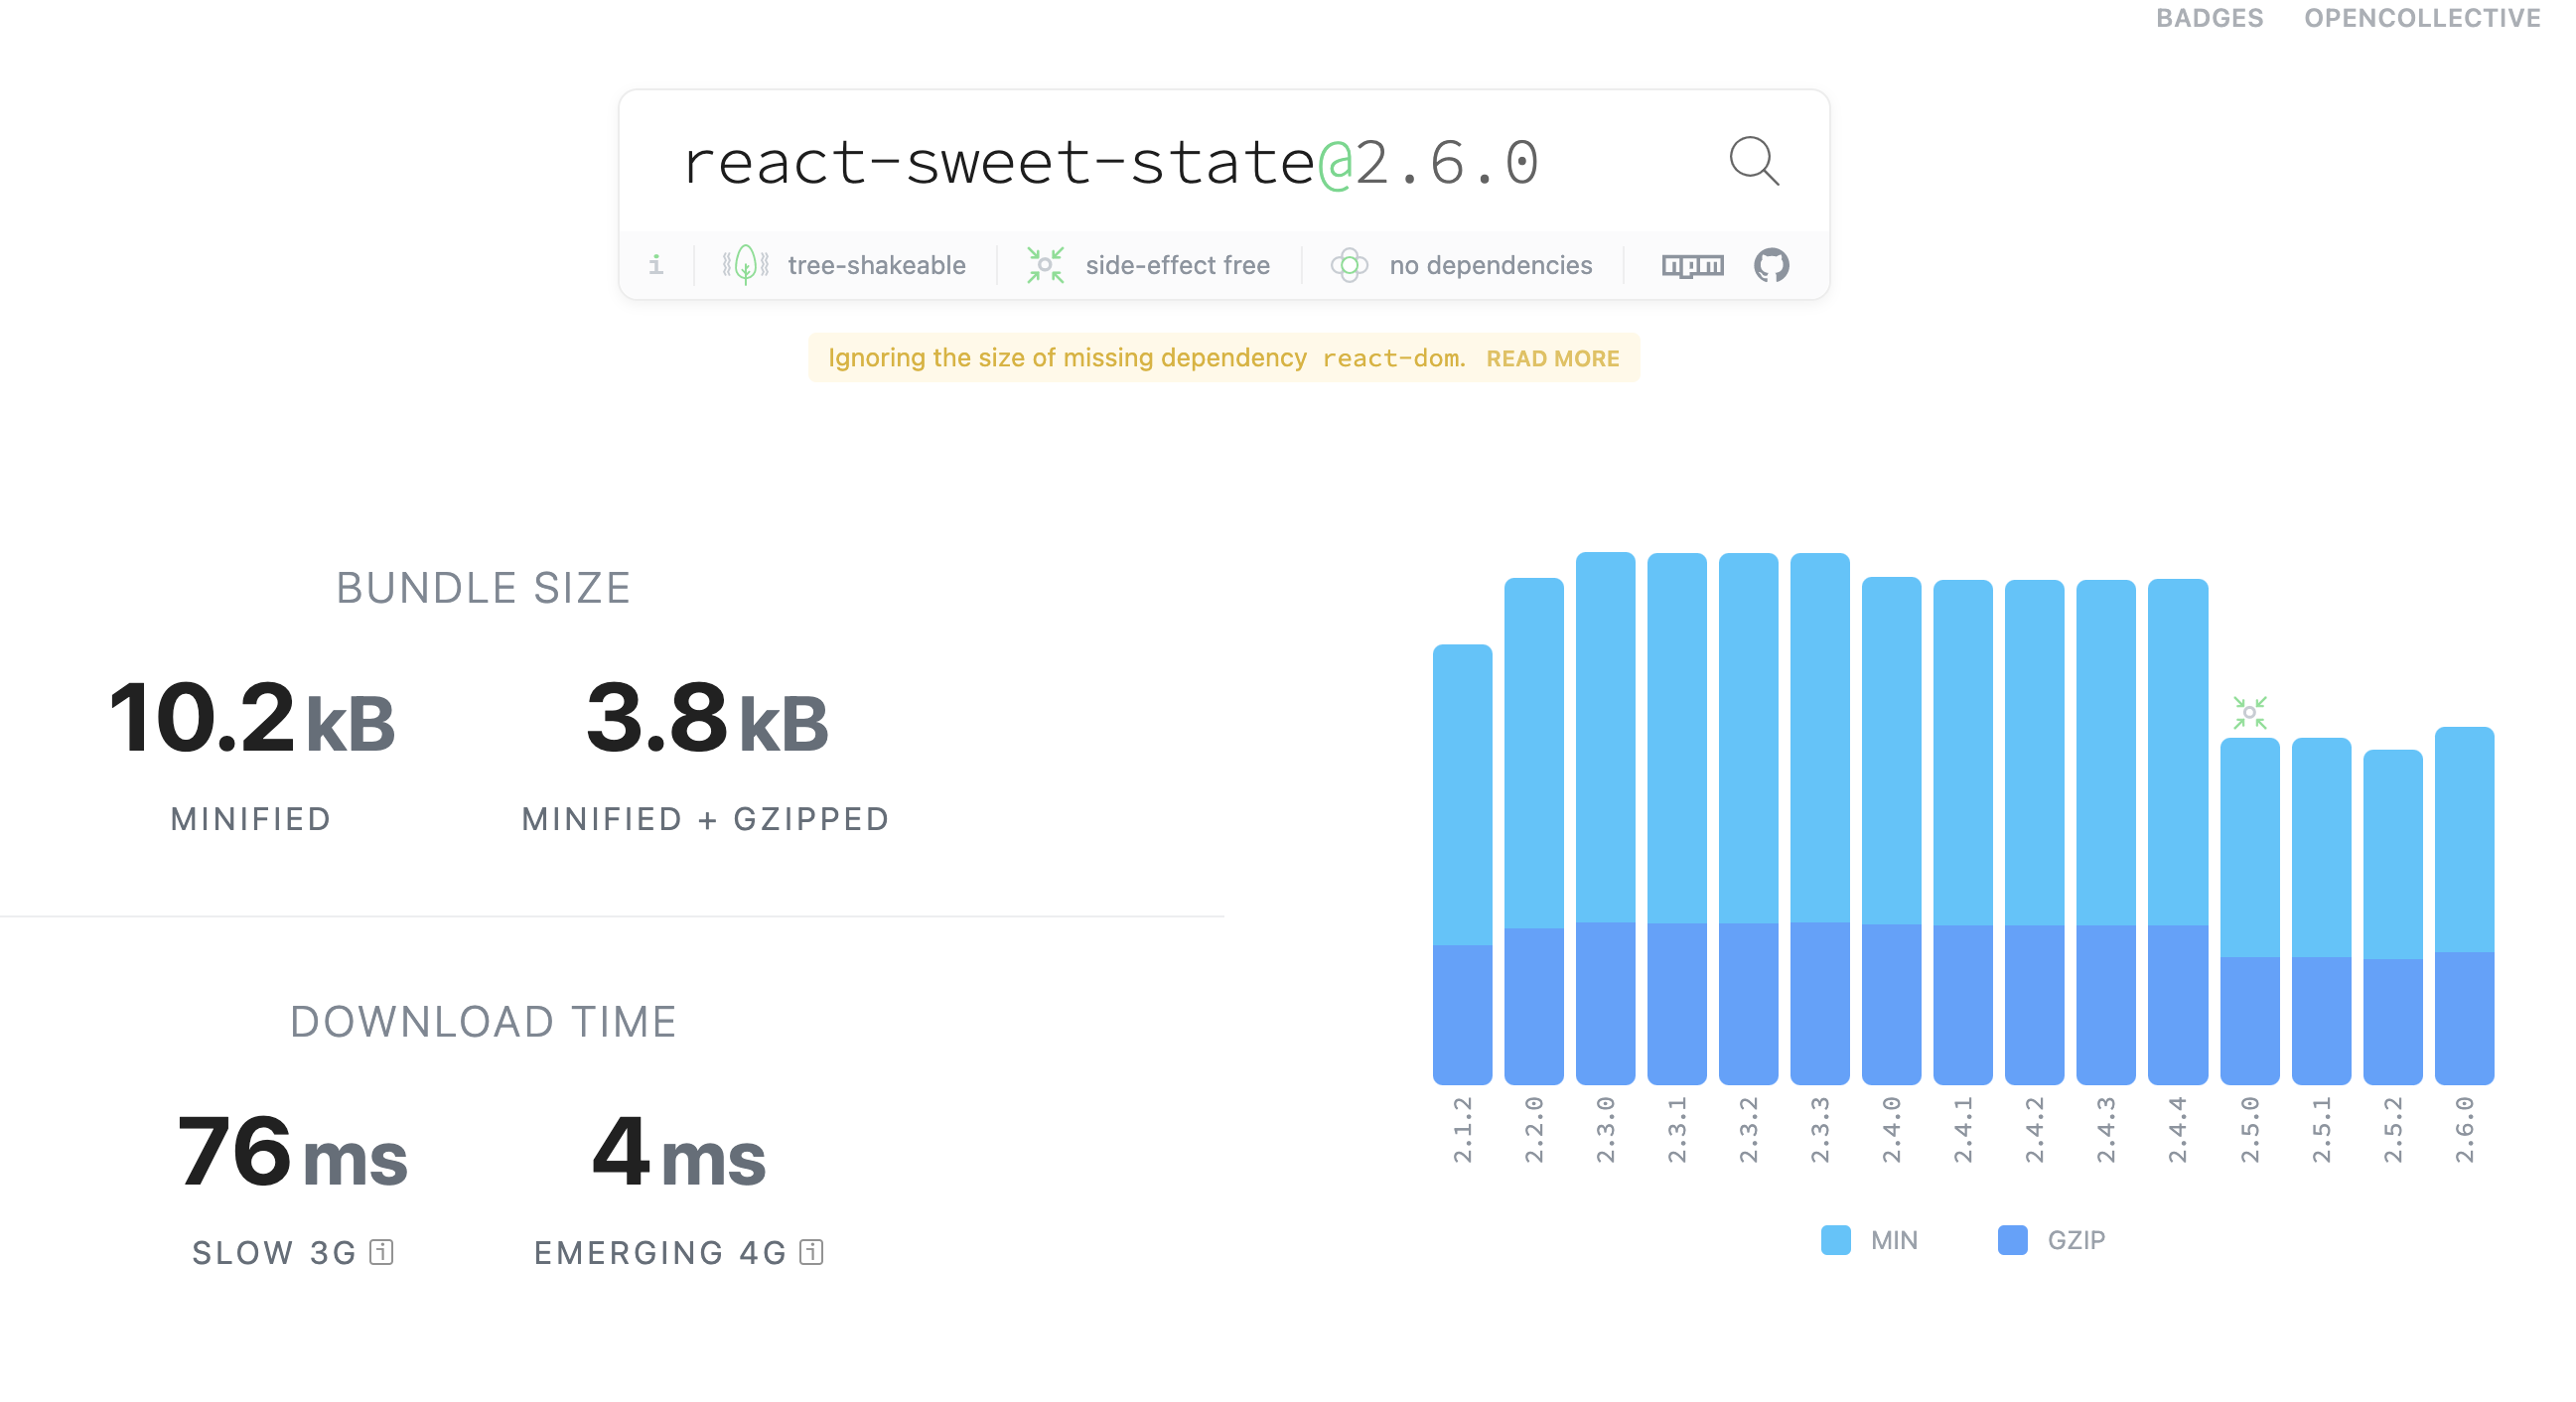Select the version 2.4.4 bar
Image resolution: width=2576 pixels, height=1402 pixels.
[2177, 830]
